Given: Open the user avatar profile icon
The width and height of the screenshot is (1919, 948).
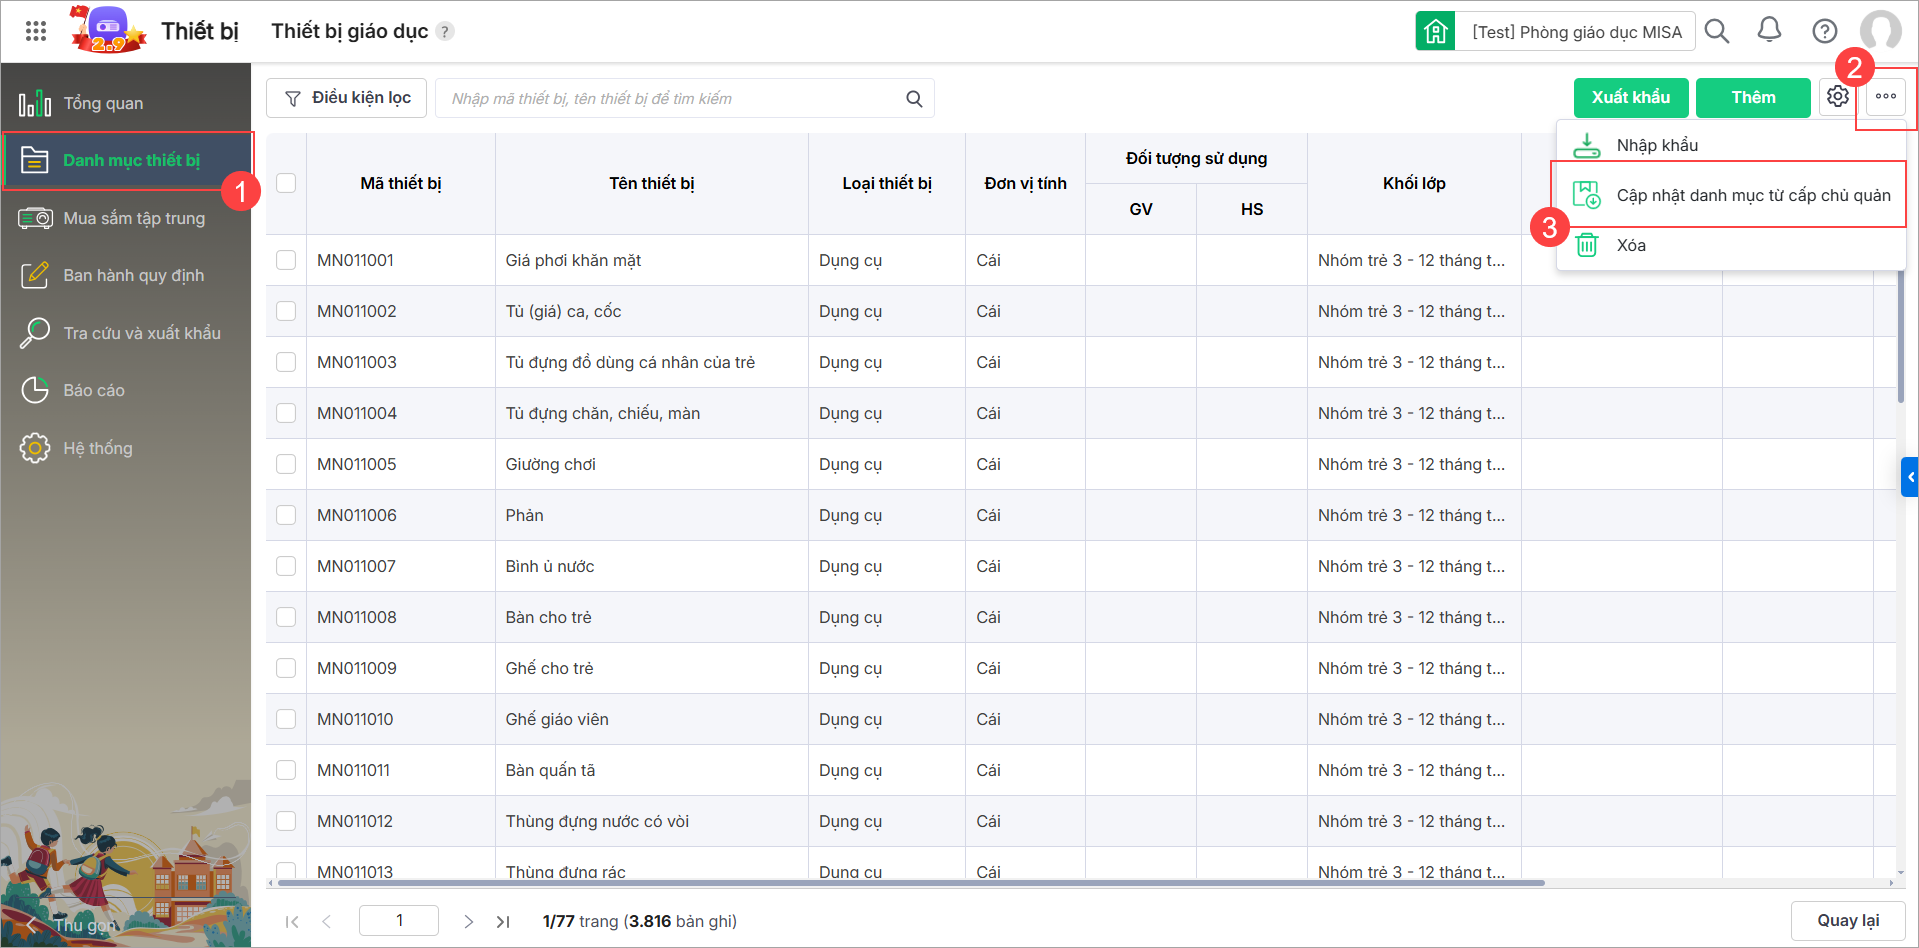Looking at the screenshot, I should click(1880, 31).
